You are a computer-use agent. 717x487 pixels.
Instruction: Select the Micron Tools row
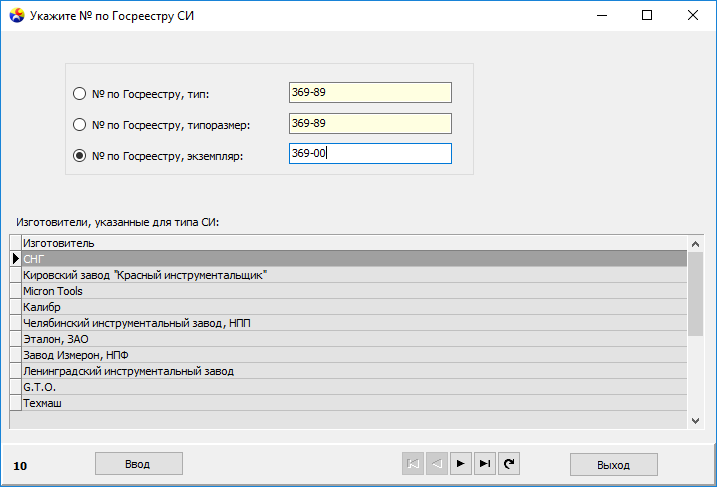(x=354, y=291)
